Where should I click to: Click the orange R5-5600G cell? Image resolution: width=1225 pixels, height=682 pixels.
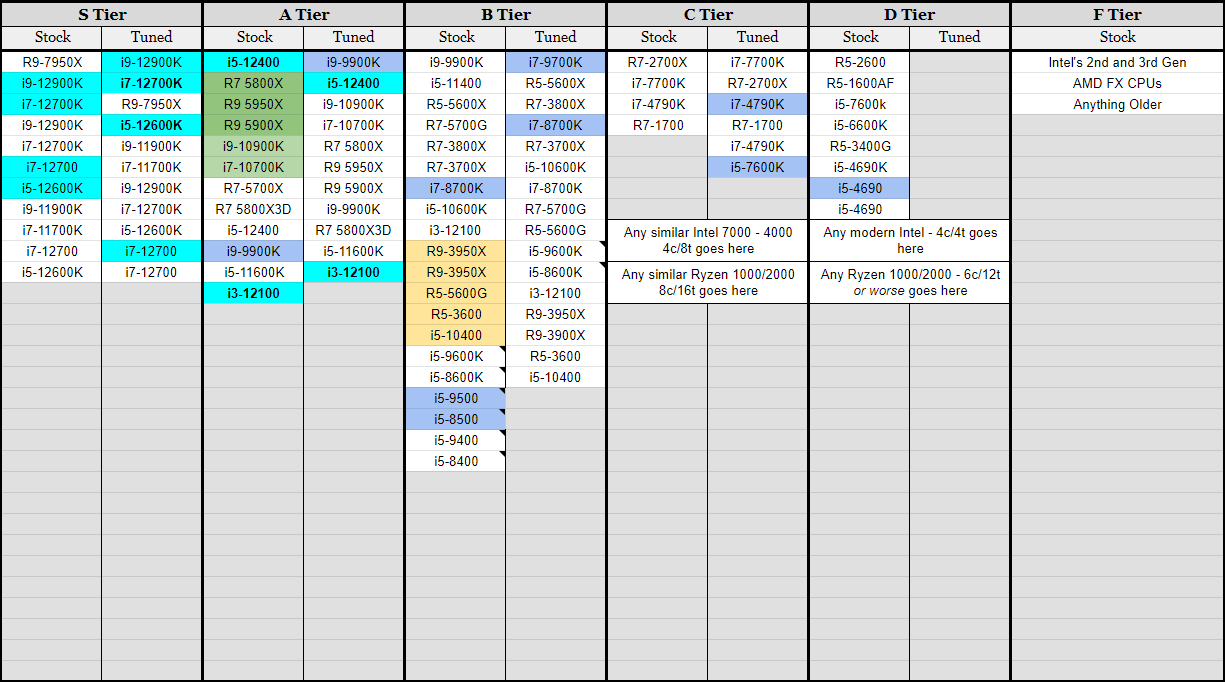(x=455, y=293)
